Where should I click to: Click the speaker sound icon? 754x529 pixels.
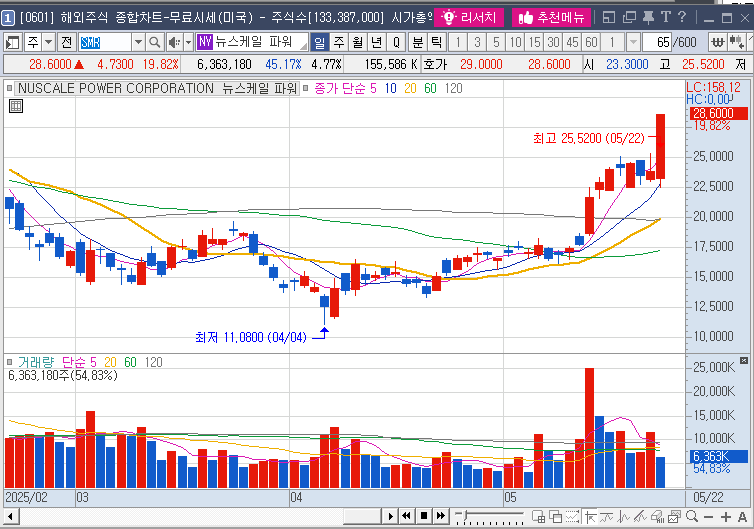(x=174, y=42)
